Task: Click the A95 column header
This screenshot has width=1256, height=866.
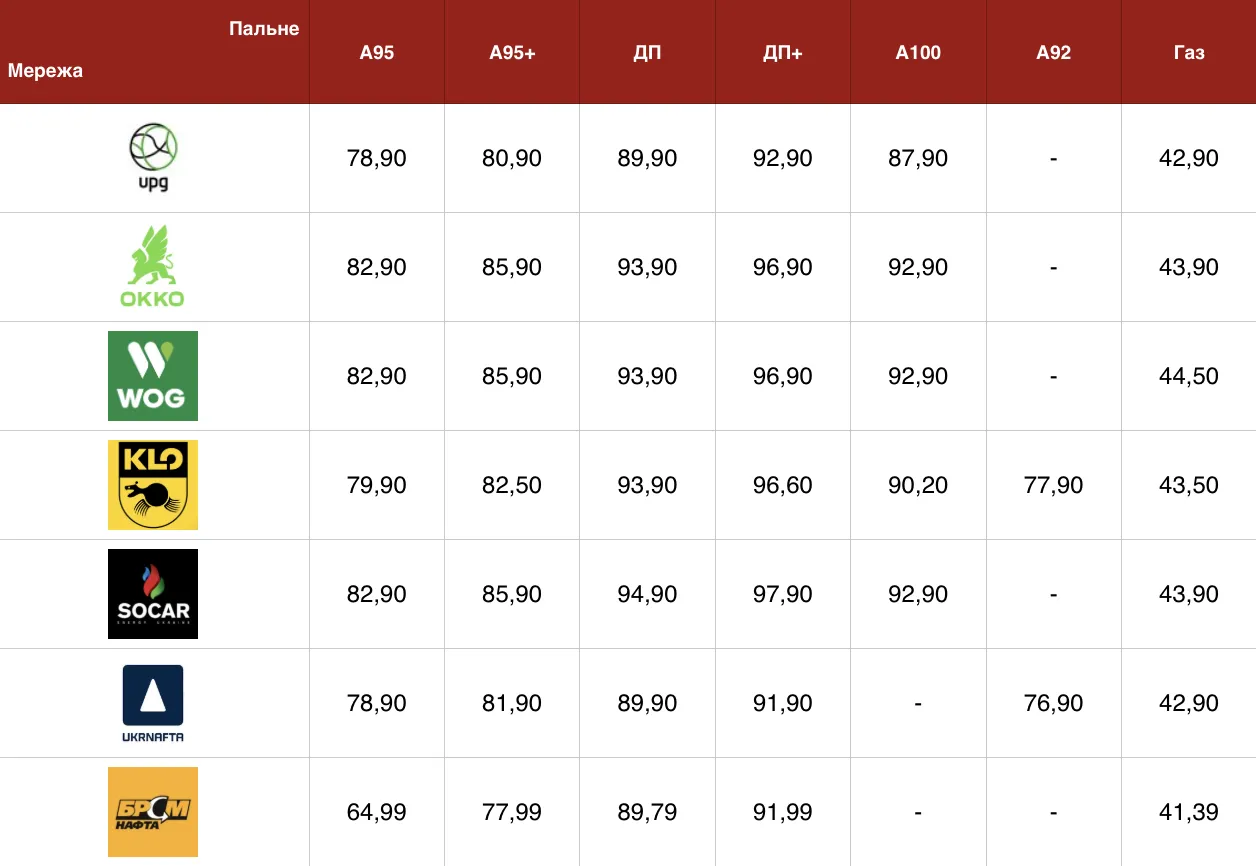Action: [x=377, y=53]
